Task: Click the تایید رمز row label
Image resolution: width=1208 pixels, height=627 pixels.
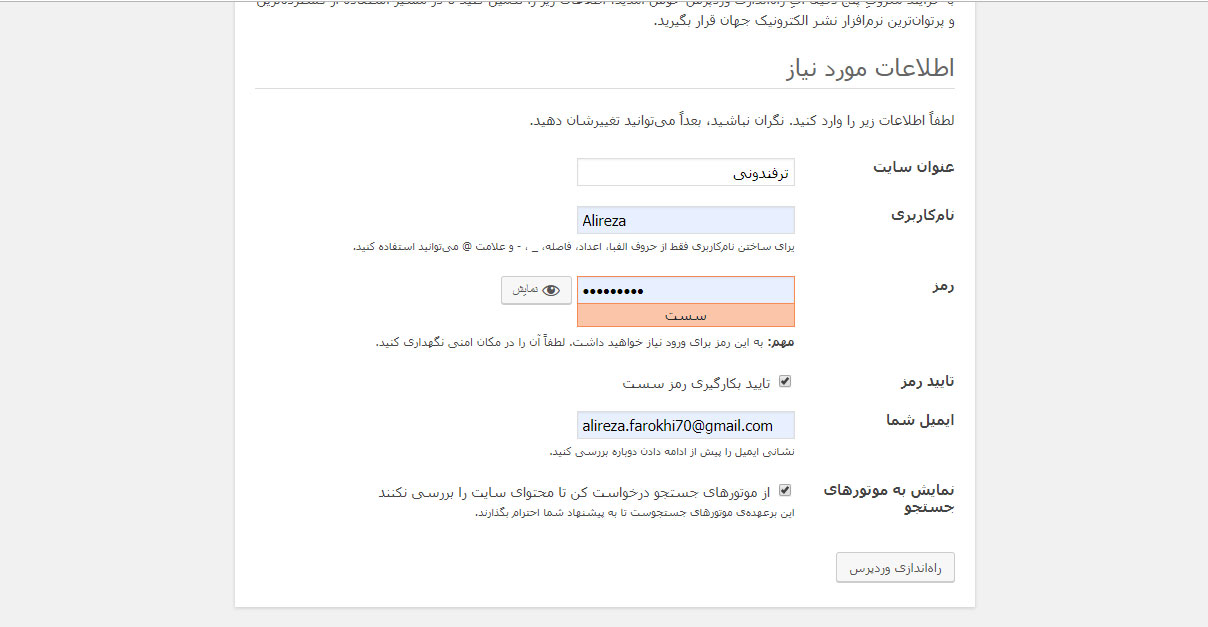Action: tap(928, 381)
